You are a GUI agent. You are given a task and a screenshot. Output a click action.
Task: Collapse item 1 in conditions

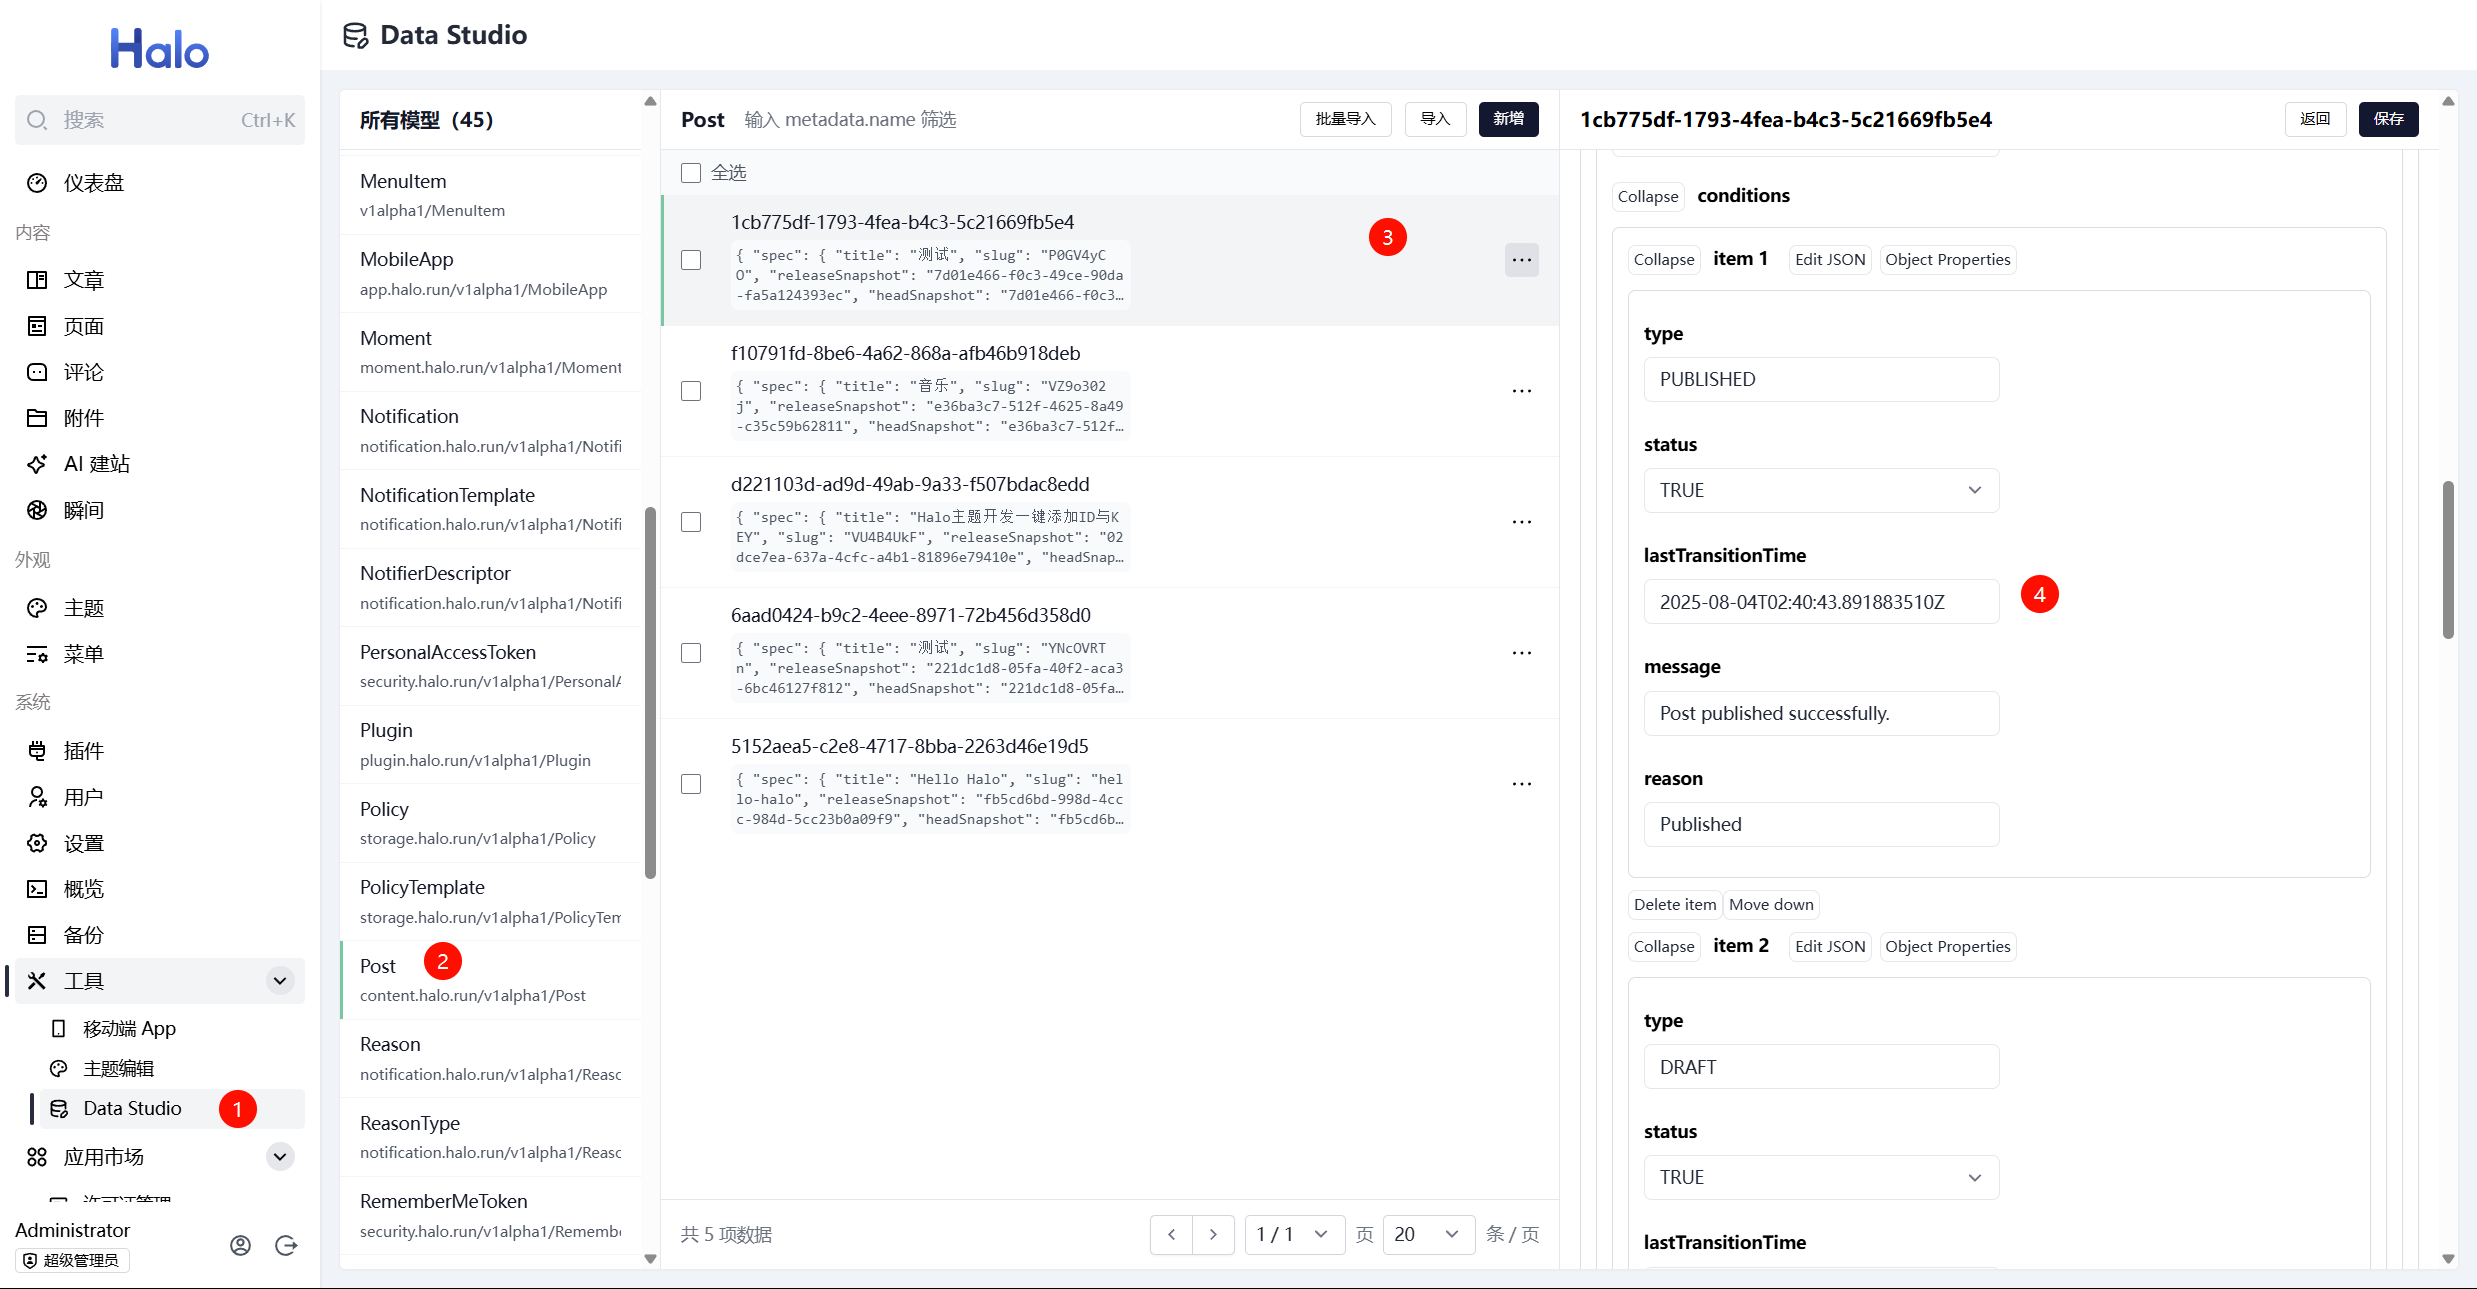click(x=1664, y=260)
